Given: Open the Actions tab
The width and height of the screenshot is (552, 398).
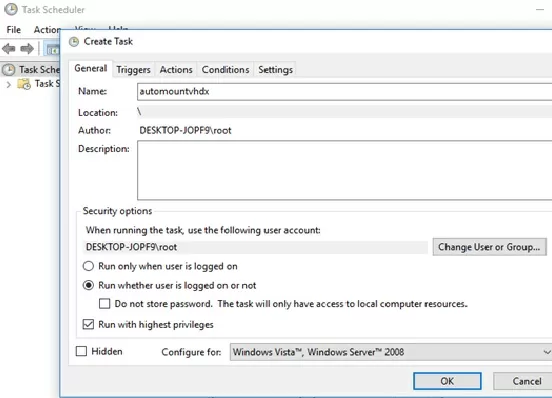Looking at the screenshot, I should (176, 70).
